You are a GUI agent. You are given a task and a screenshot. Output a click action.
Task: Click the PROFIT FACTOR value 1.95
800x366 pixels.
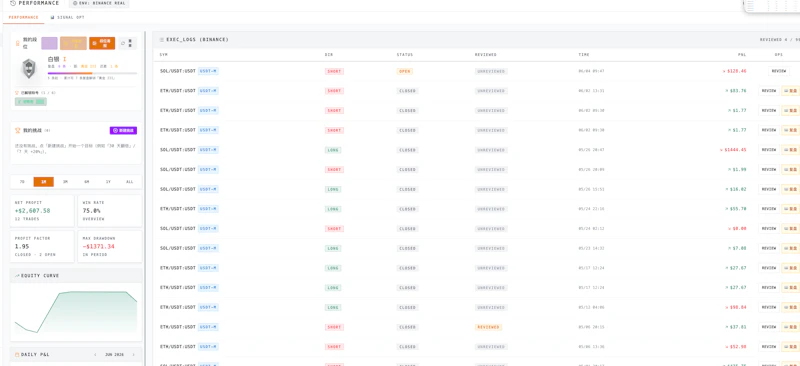(22, 247)
